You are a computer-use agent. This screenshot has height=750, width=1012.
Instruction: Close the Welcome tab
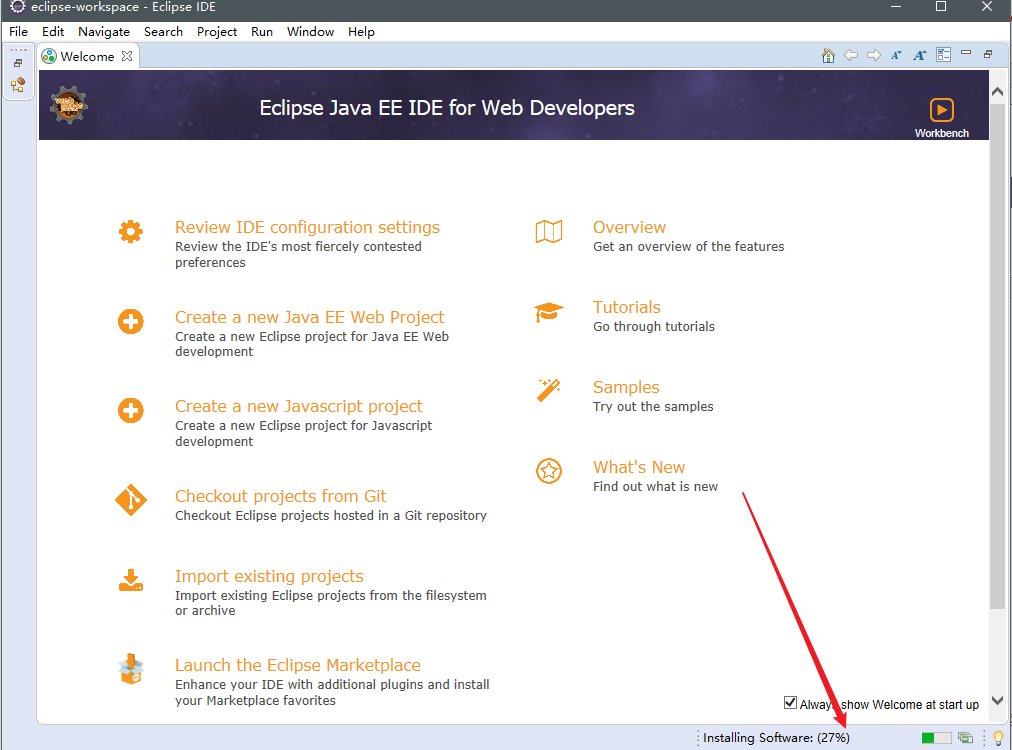click(127, 56)
